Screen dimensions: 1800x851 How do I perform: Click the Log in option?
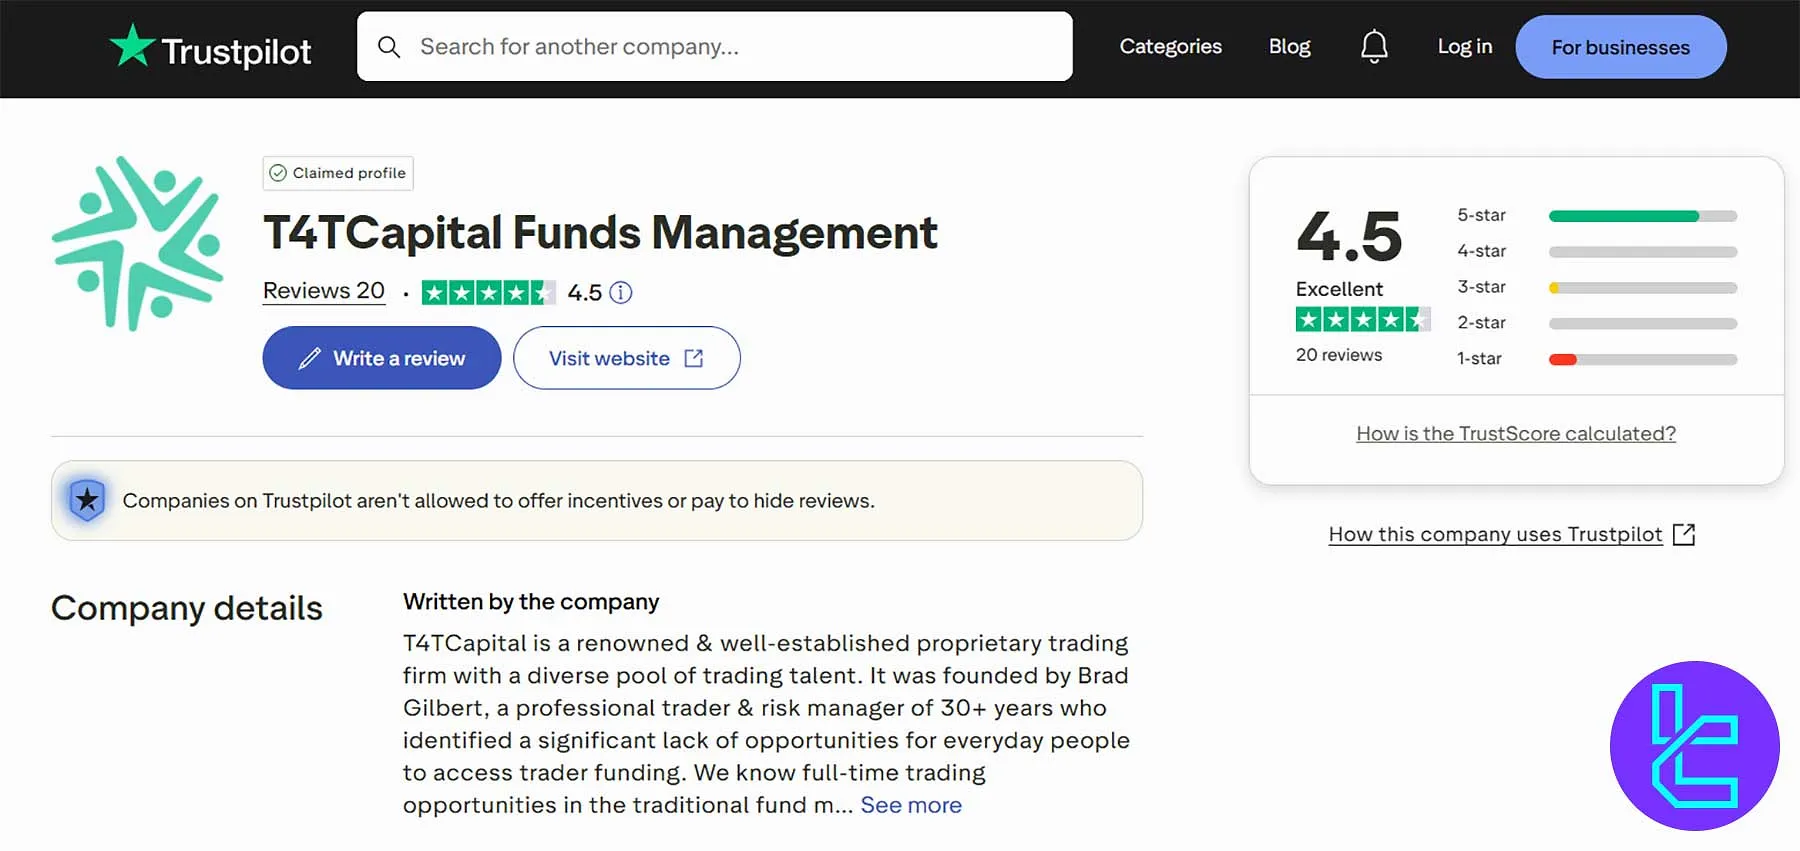point(1463,46)
